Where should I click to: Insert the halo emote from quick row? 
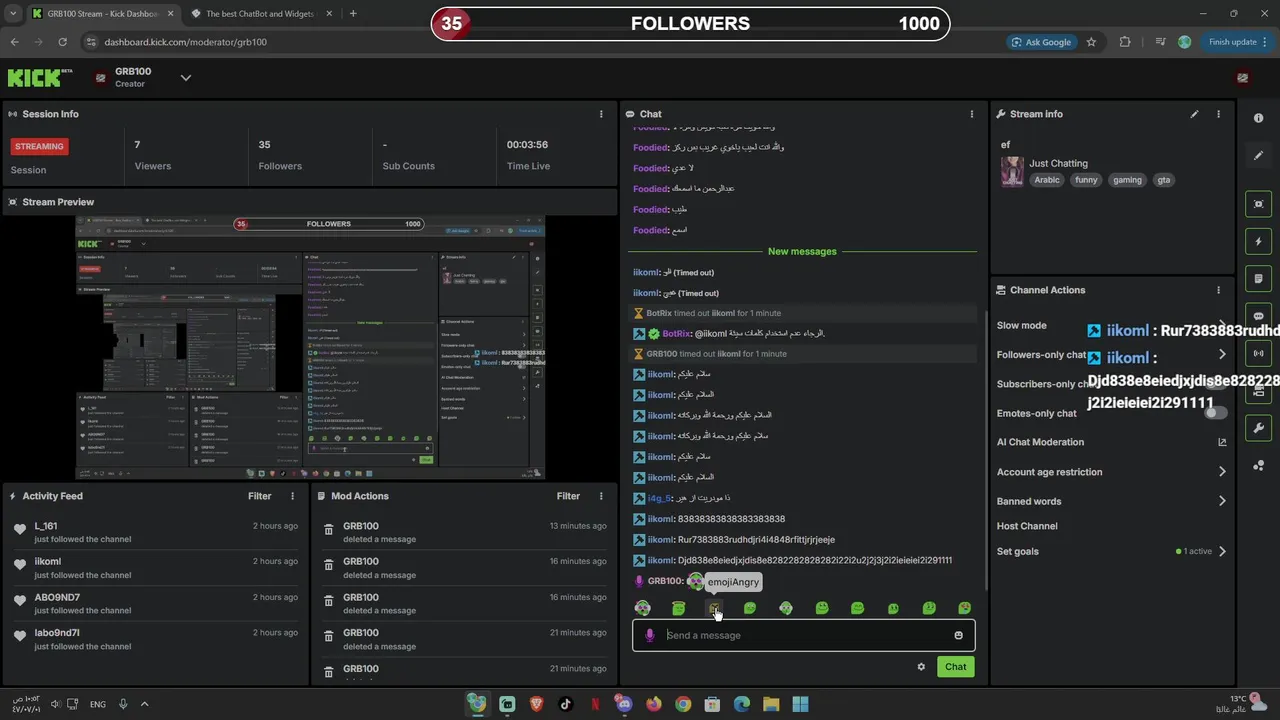[x=678, y=608]
